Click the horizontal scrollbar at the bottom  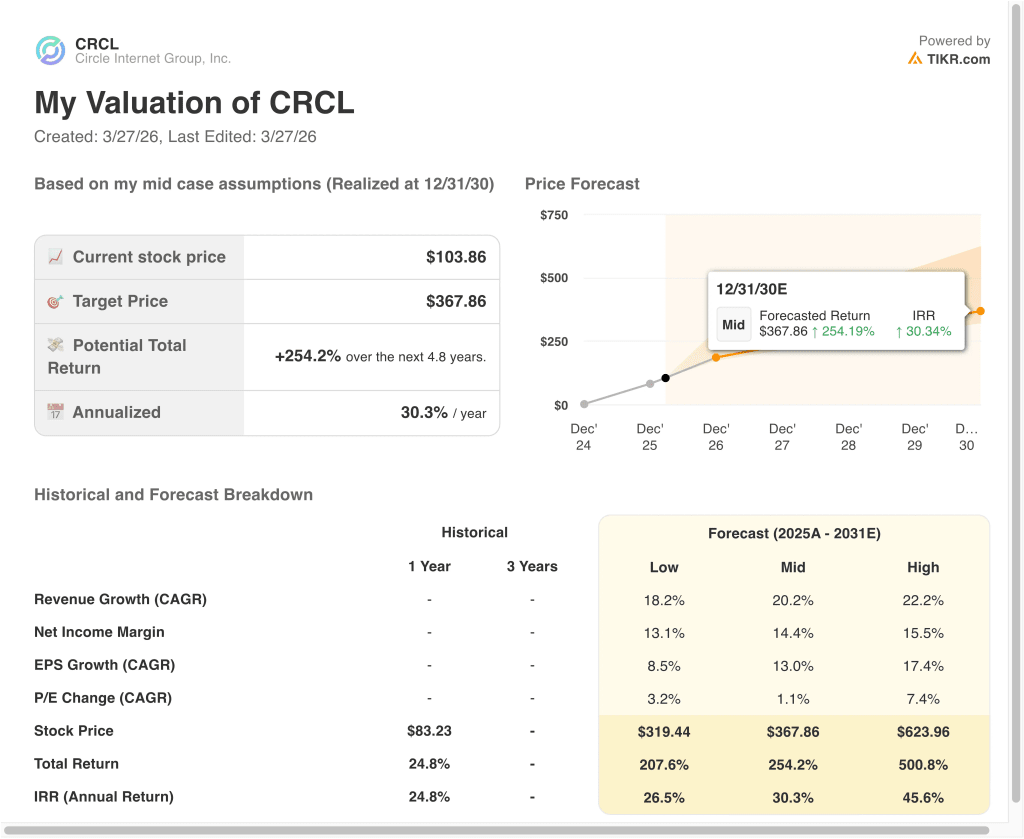point(496,831)
